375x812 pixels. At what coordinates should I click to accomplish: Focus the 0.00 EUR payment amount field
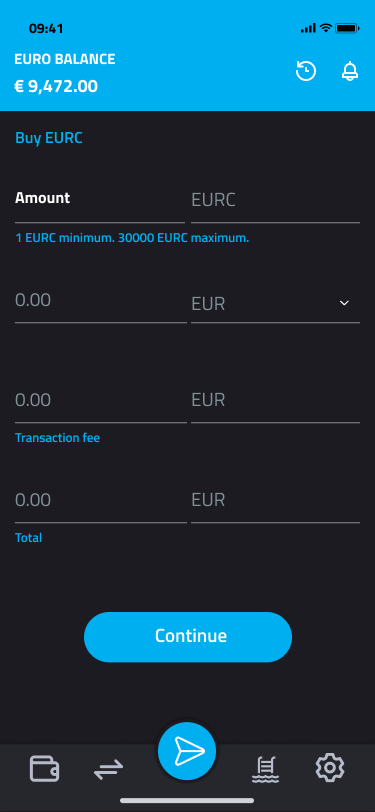(x=100, y=301)
